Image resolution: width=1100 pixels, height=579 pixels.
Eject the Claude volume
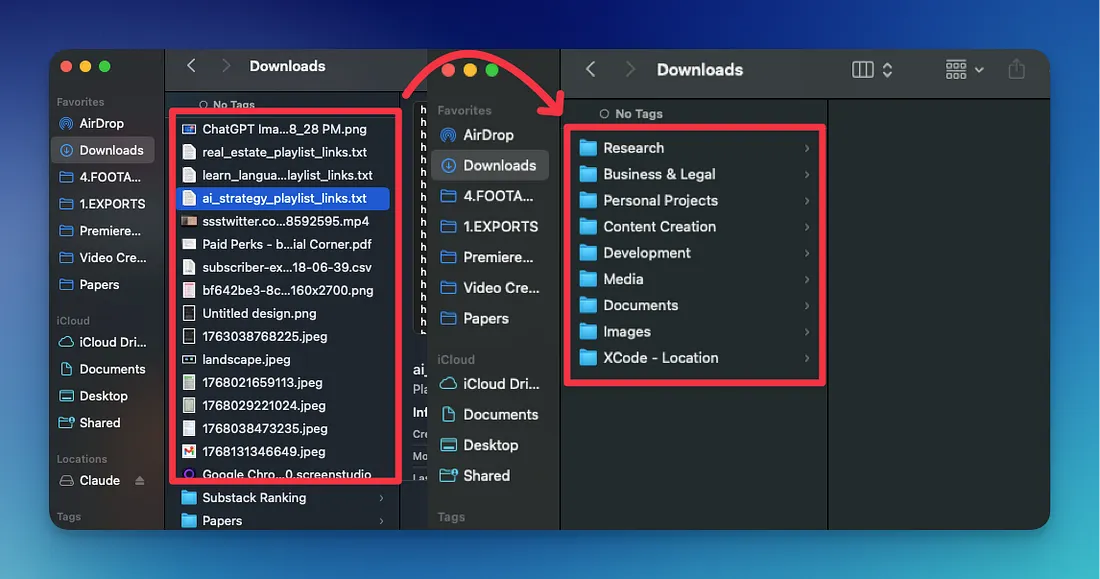tap(140, 481)
